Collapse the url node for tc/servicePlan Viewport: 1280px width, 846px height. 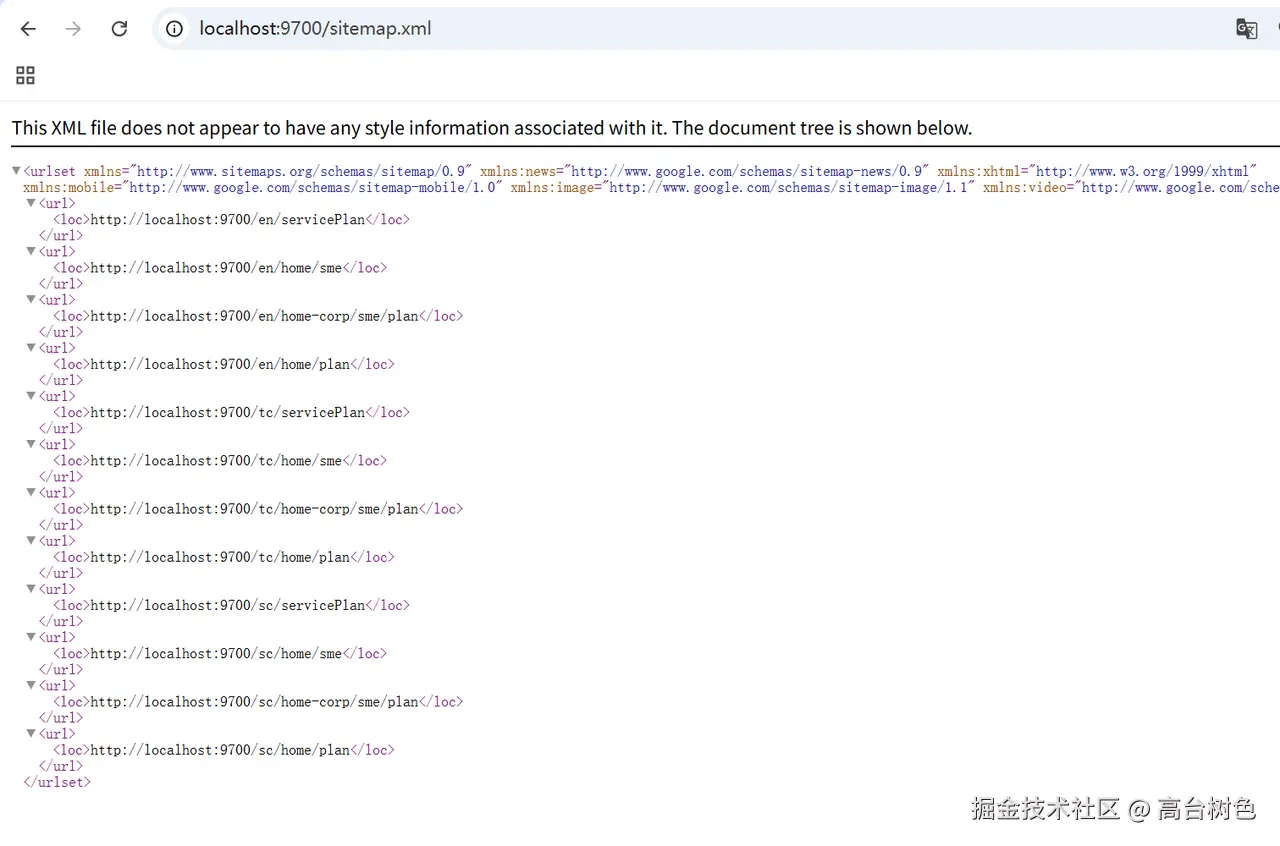tap(31, 396)
